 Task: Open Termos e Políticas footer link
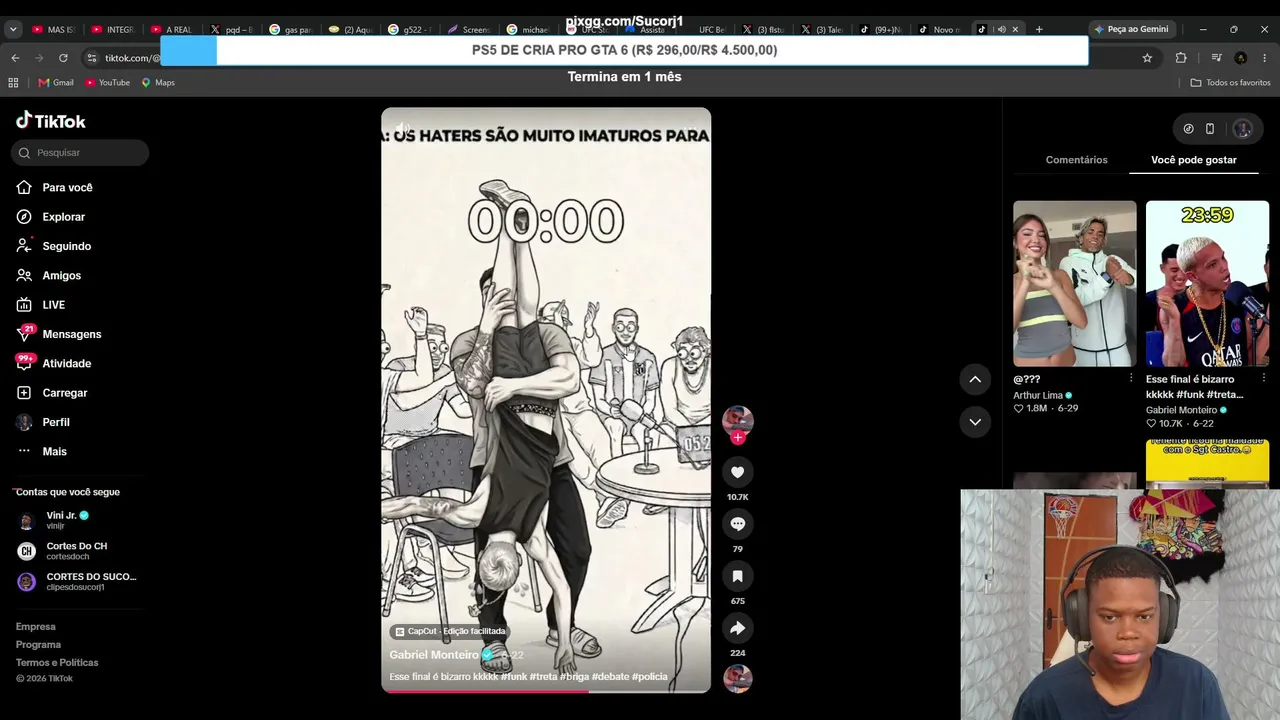click(x=57, y=663)
